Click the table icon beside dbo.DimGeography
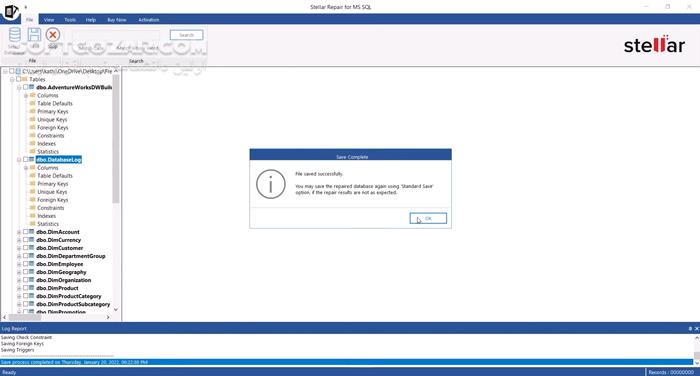Viewport: 700px width, 376px height. coord(32,272)
